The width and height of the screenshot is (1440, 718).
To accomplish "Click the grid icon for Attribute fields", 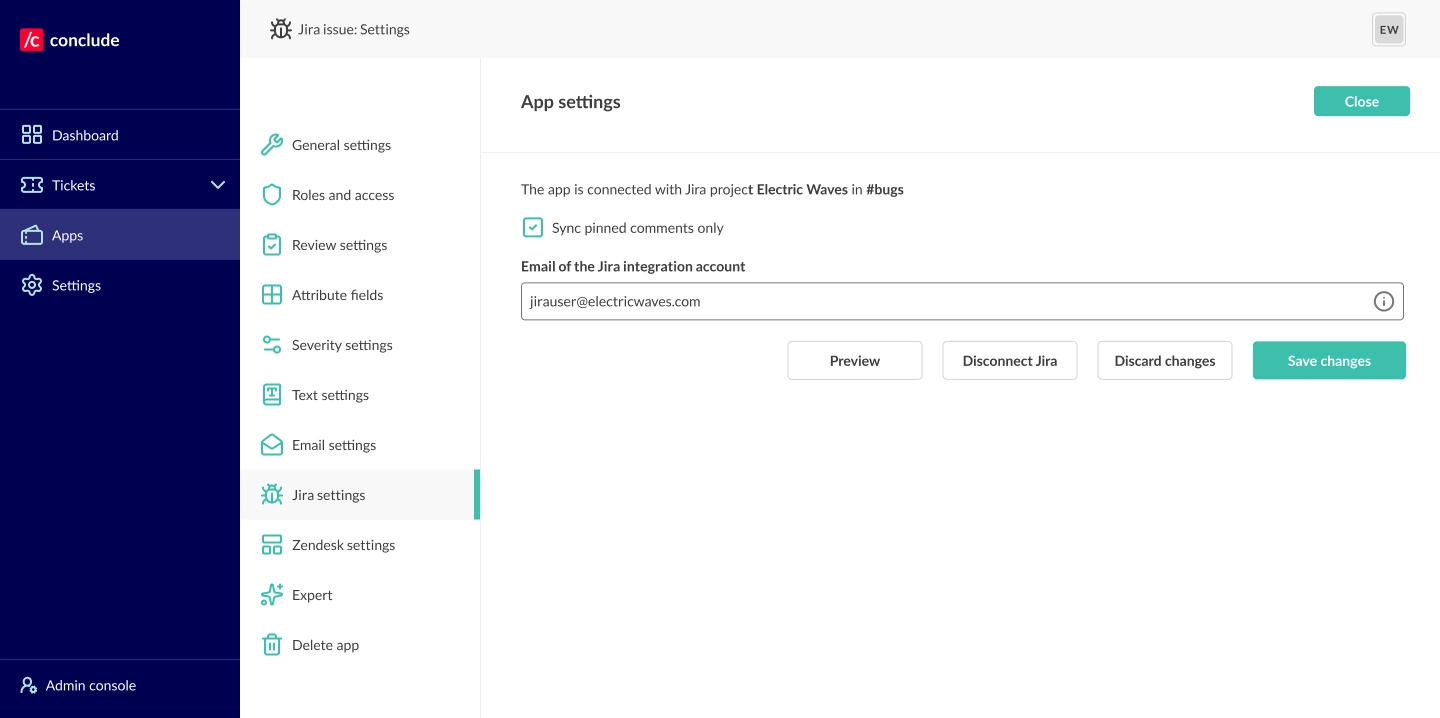I will (x=271, y=295).
